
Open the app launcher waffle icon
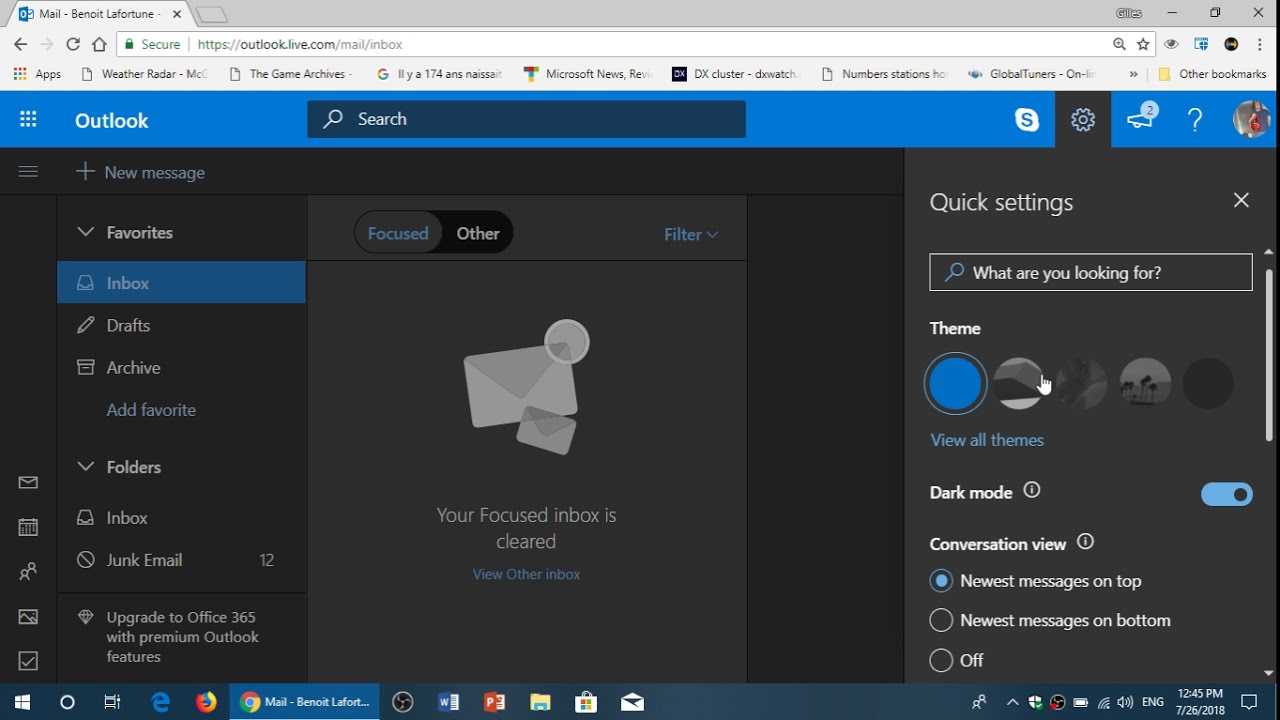pos(28,120)
